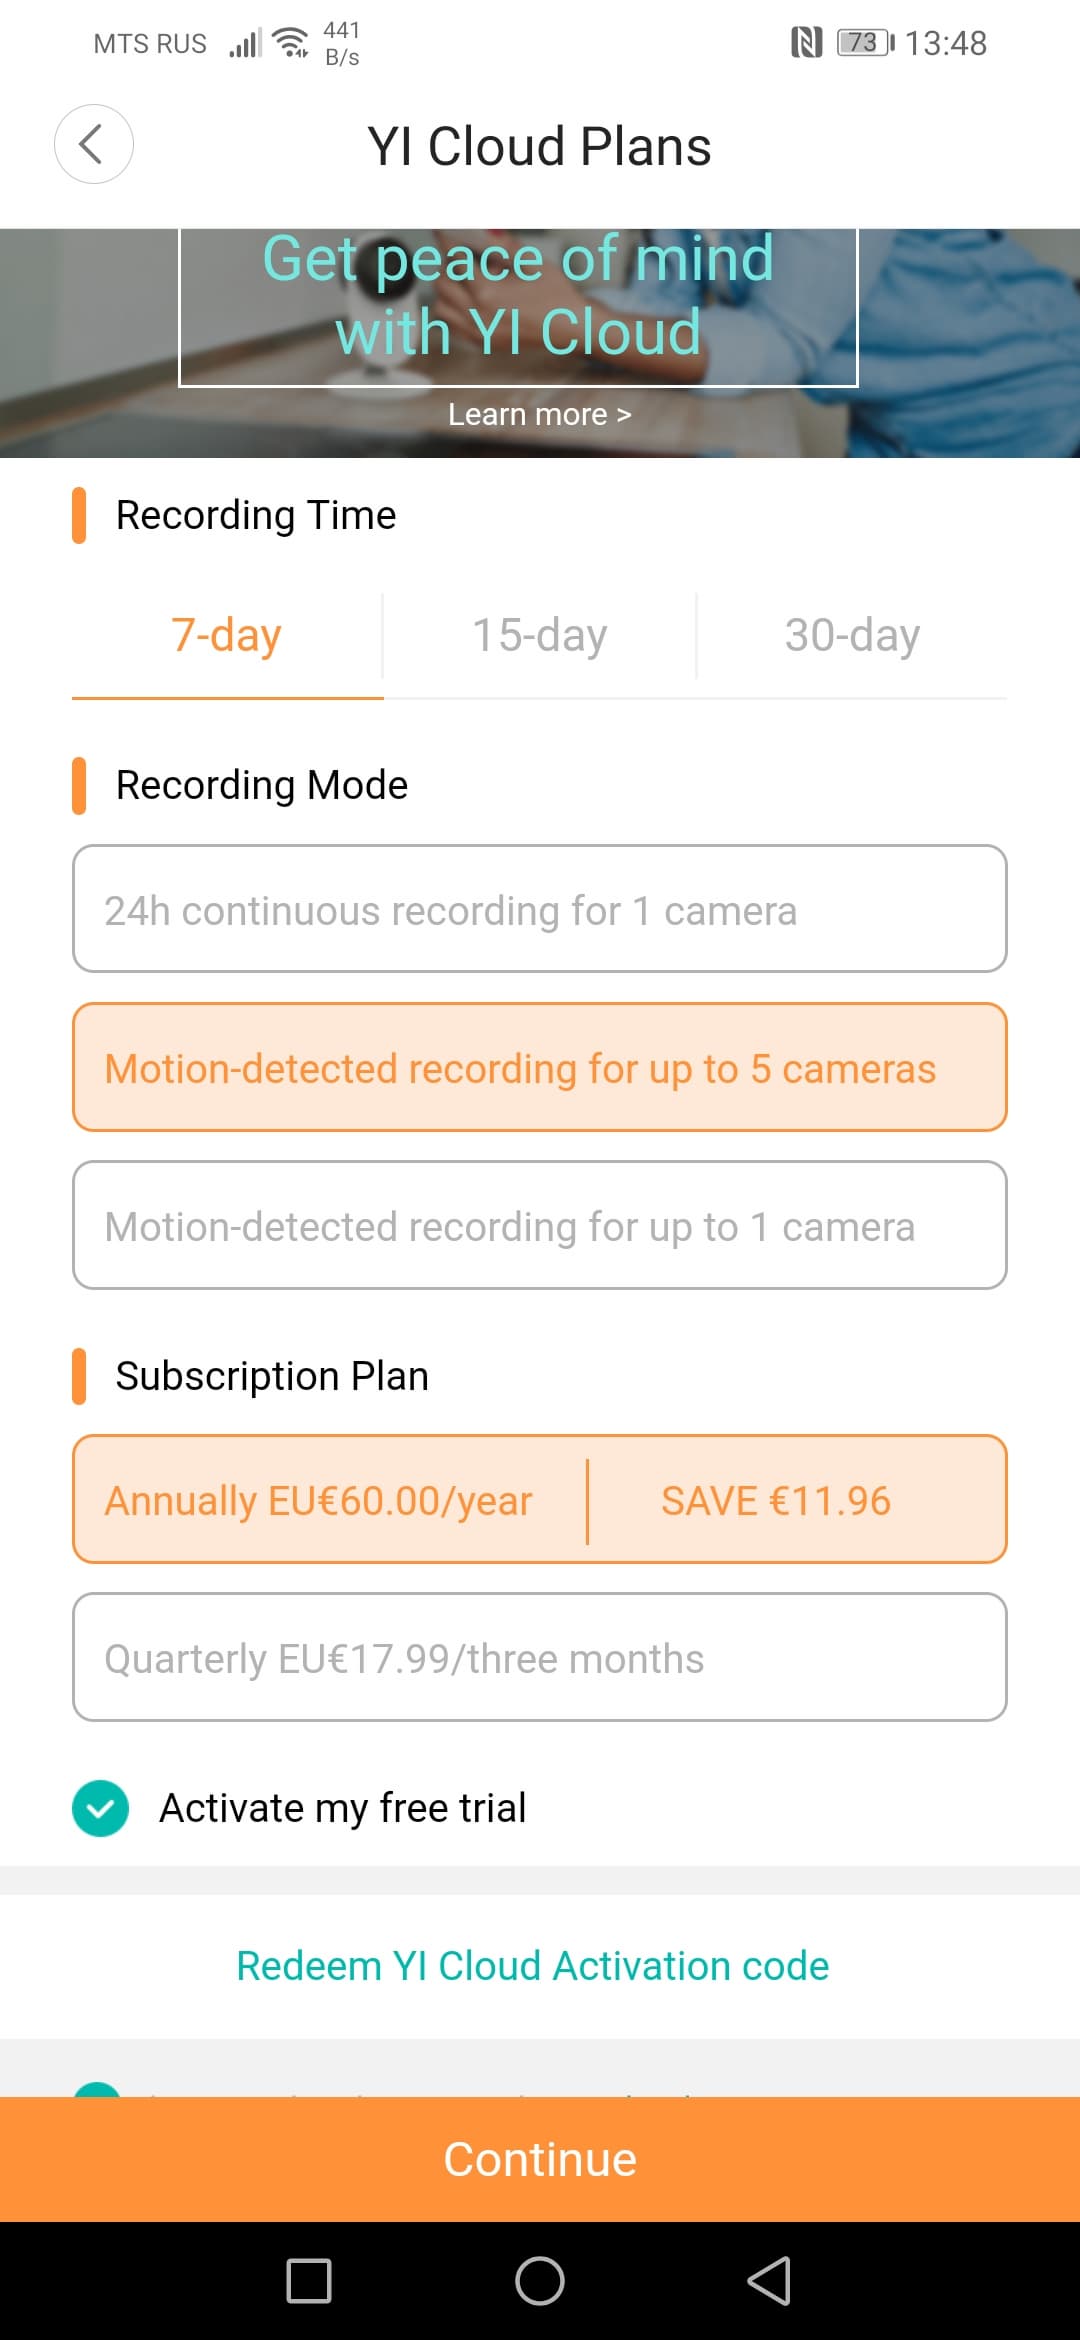
Task: Tap the Wi-Fi signal icon
Action: click(291, 43)
